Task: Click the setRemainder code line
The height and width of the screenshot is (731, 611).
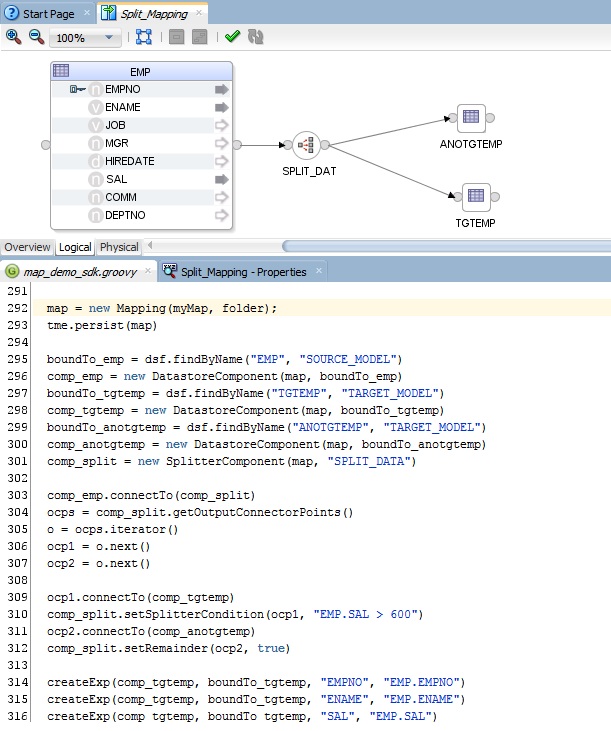Action: coord(168,648)
